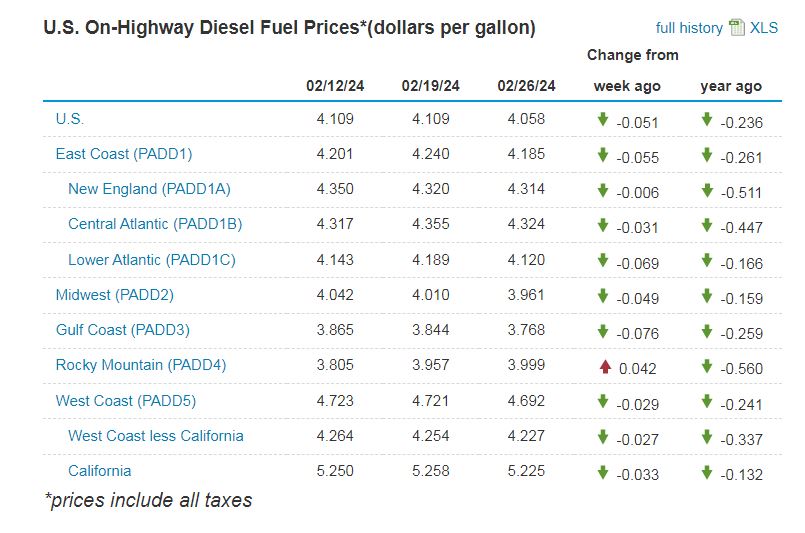Open Rocky Mountain (PADD4) link
This screenshot has height=533, width=805.
(141, 365)
